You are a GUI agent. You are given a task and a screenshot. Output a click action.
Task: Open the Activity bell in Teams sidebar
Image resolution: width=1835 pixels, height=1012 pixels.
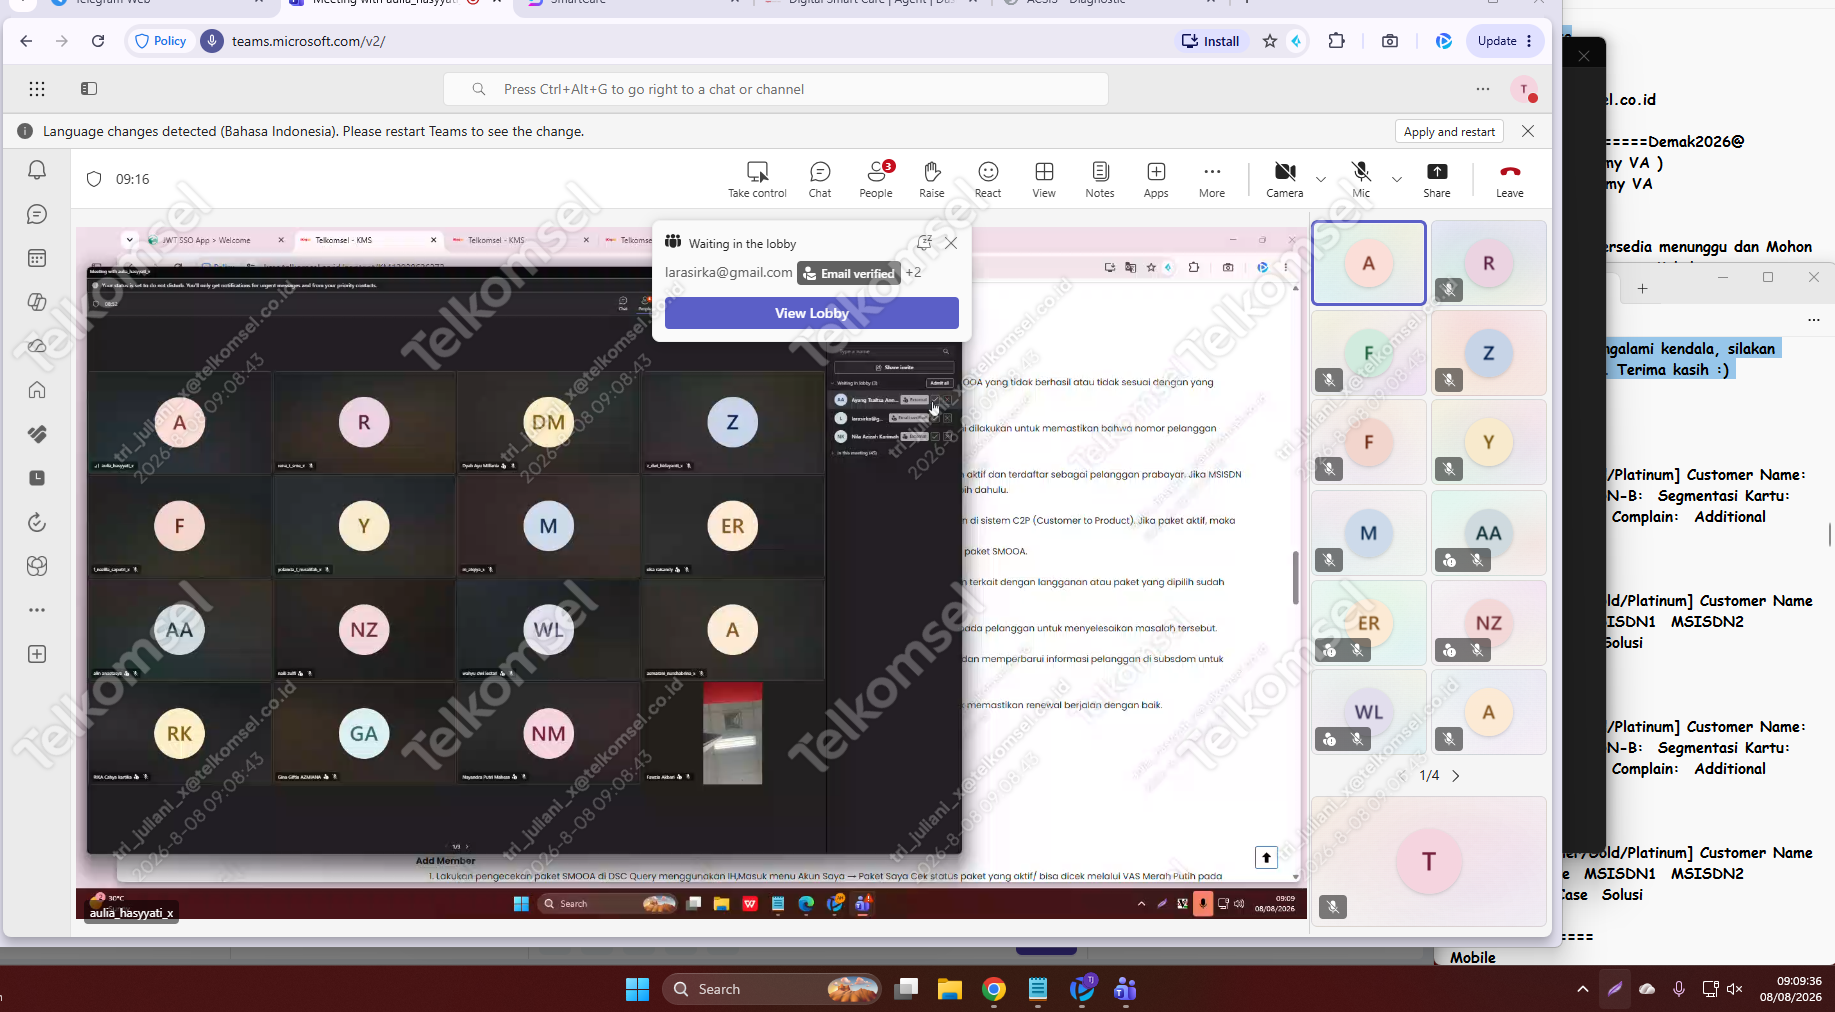coord(37,170)
